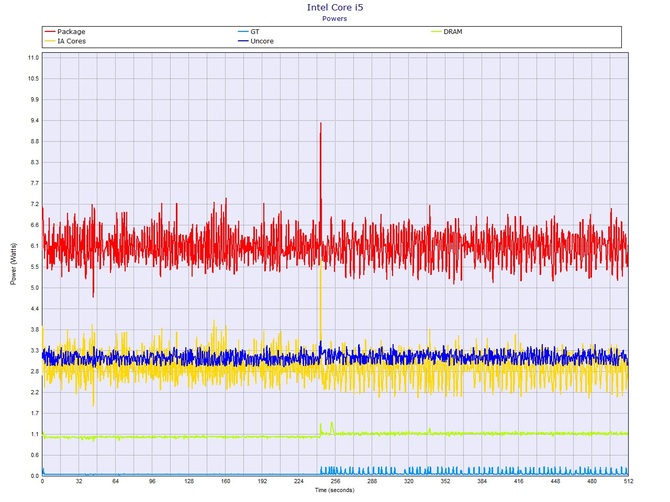This screenshot has height=502, width=670.
Task: Click the DRAM legend label
Action: [x=453, y=32]
